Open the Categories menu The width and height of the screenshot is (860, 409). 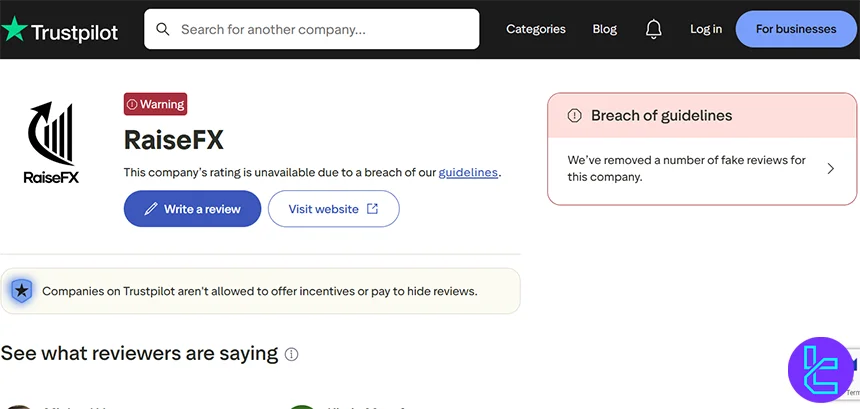click(x=536, y=30)
